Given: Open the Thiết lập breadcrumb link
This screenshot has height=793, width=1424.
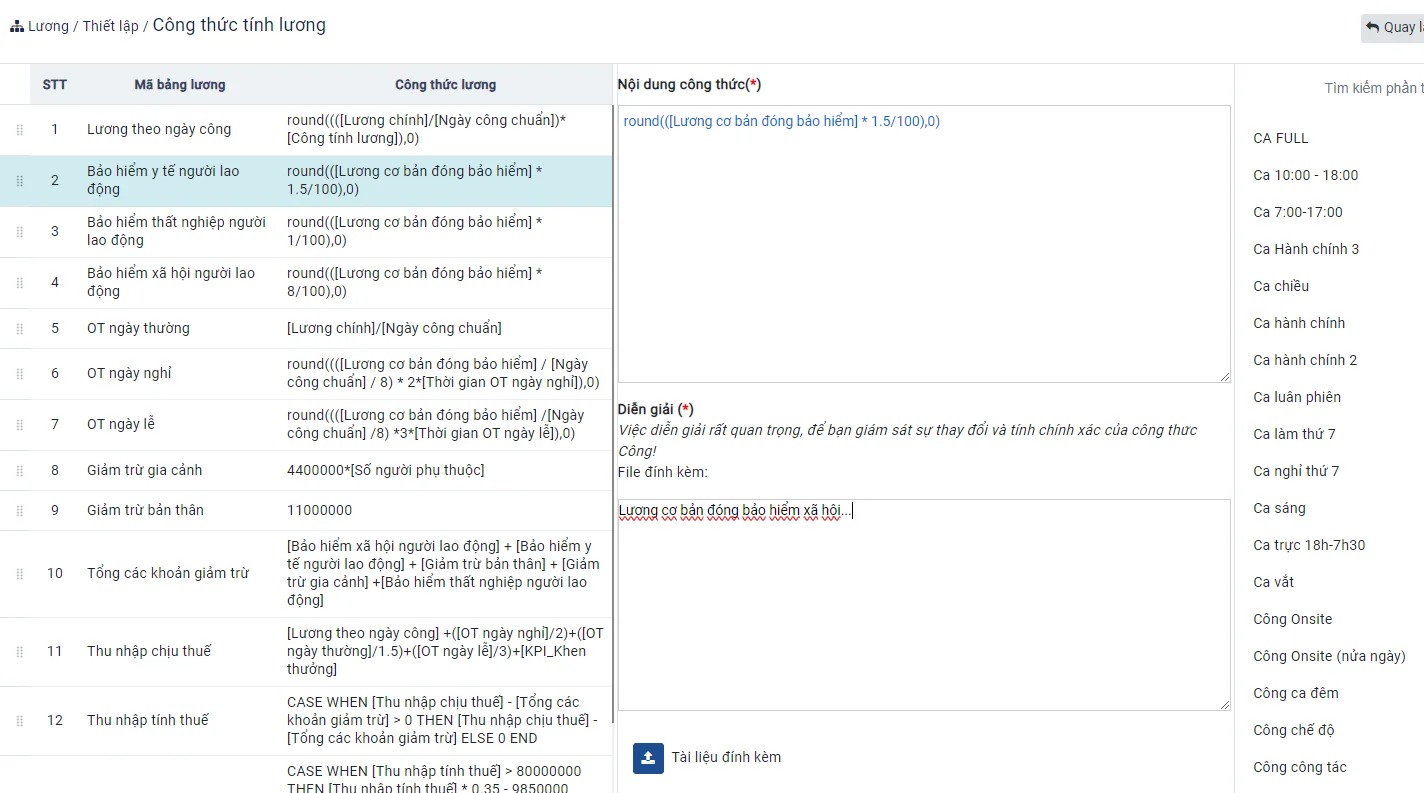Looking at the screenshot, I should (x=110, y=26).
